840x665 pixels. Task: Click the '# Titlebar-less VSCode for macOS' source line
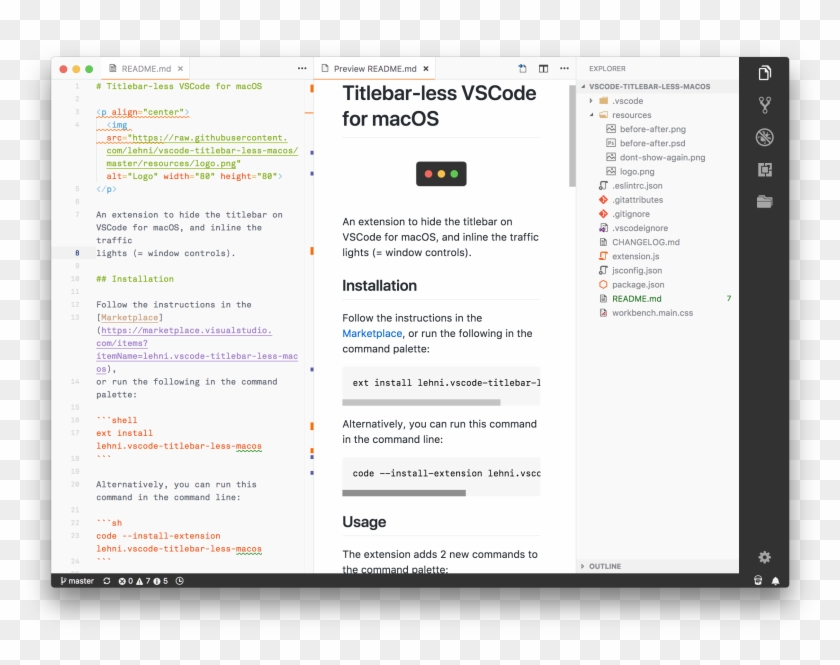pyautogui.click(x=179, y=86)
